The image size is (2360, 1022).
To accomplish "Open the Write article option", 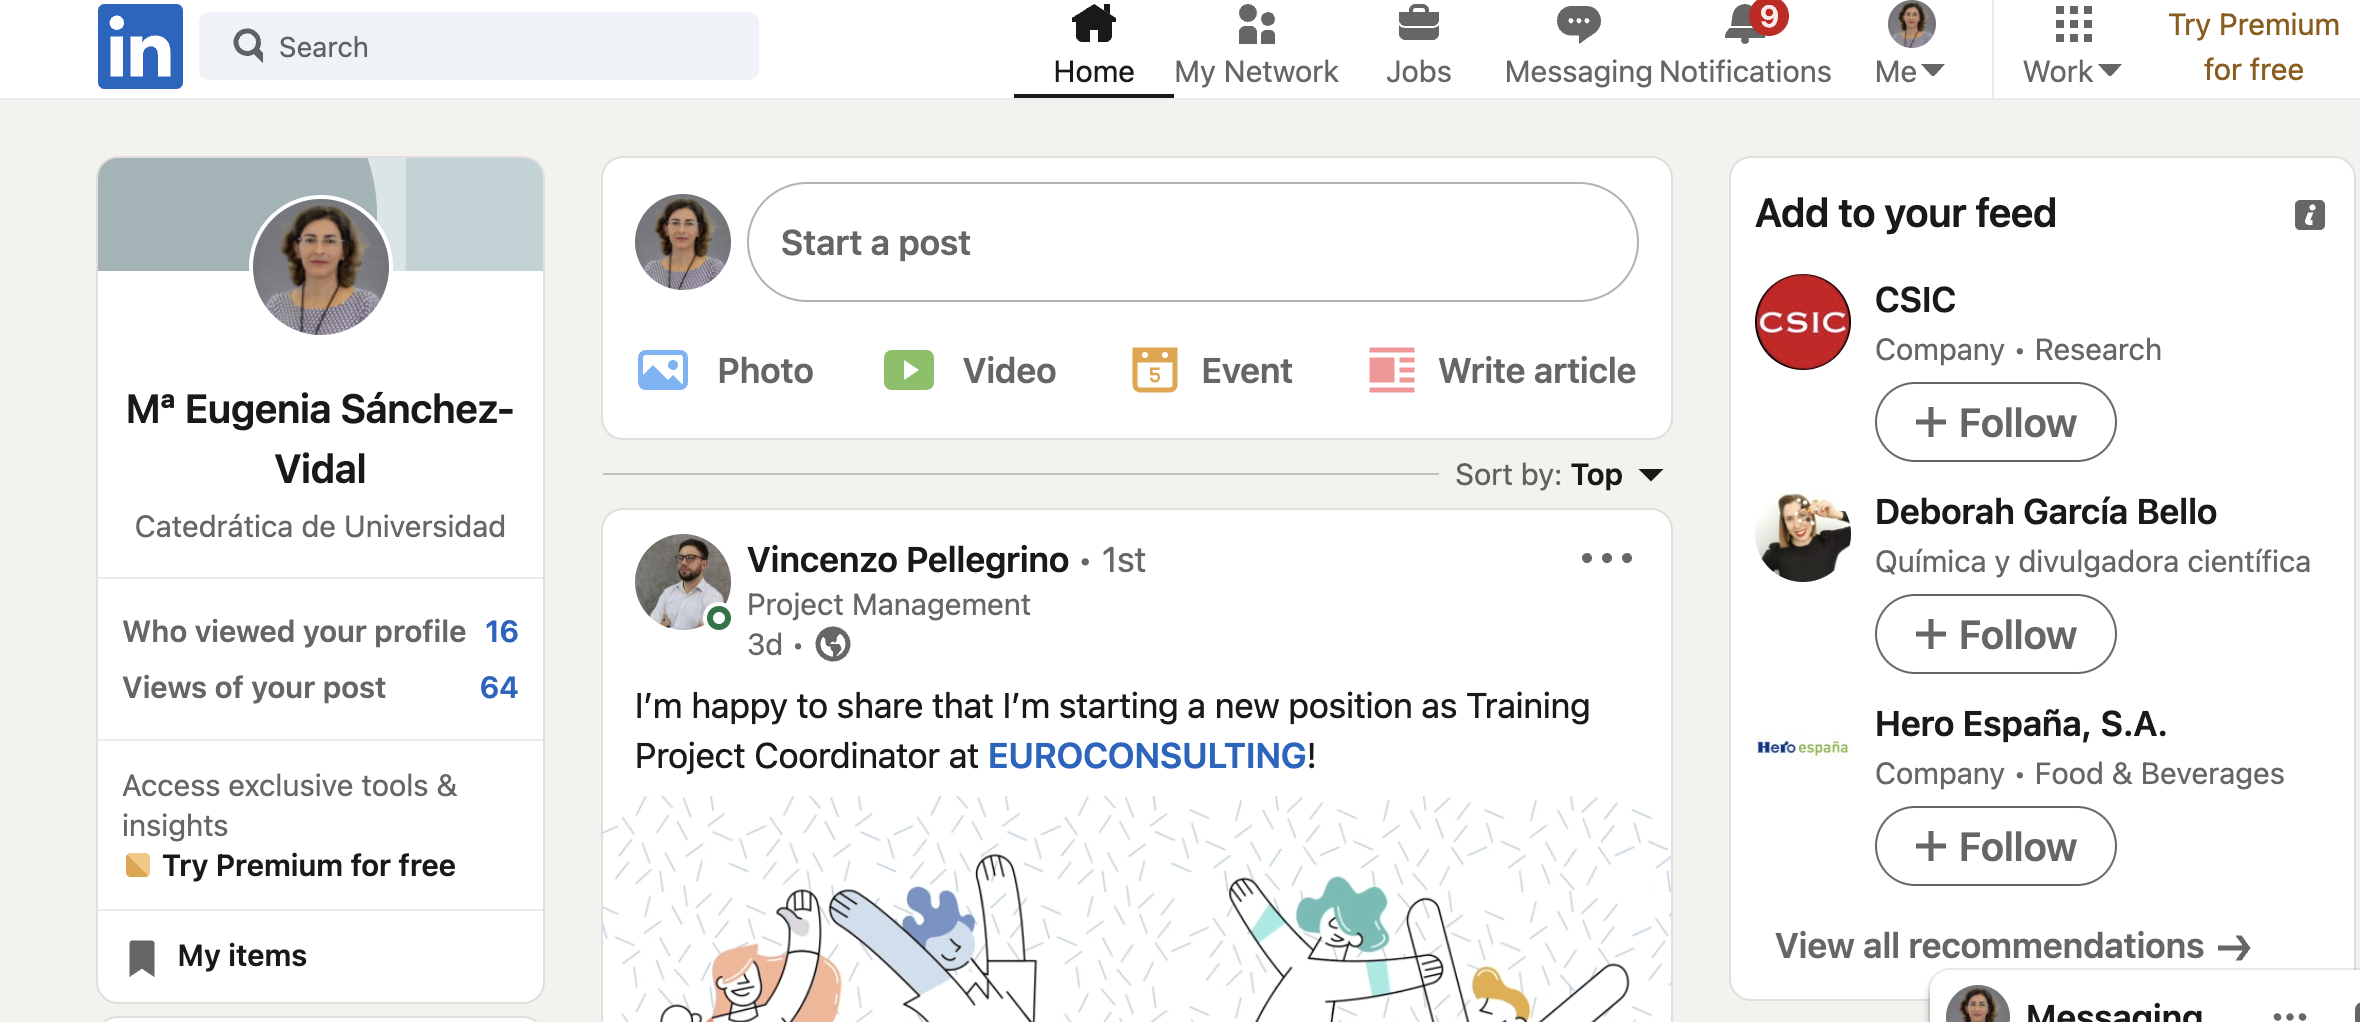I will pyautogui.click(x=1501, y=369).
